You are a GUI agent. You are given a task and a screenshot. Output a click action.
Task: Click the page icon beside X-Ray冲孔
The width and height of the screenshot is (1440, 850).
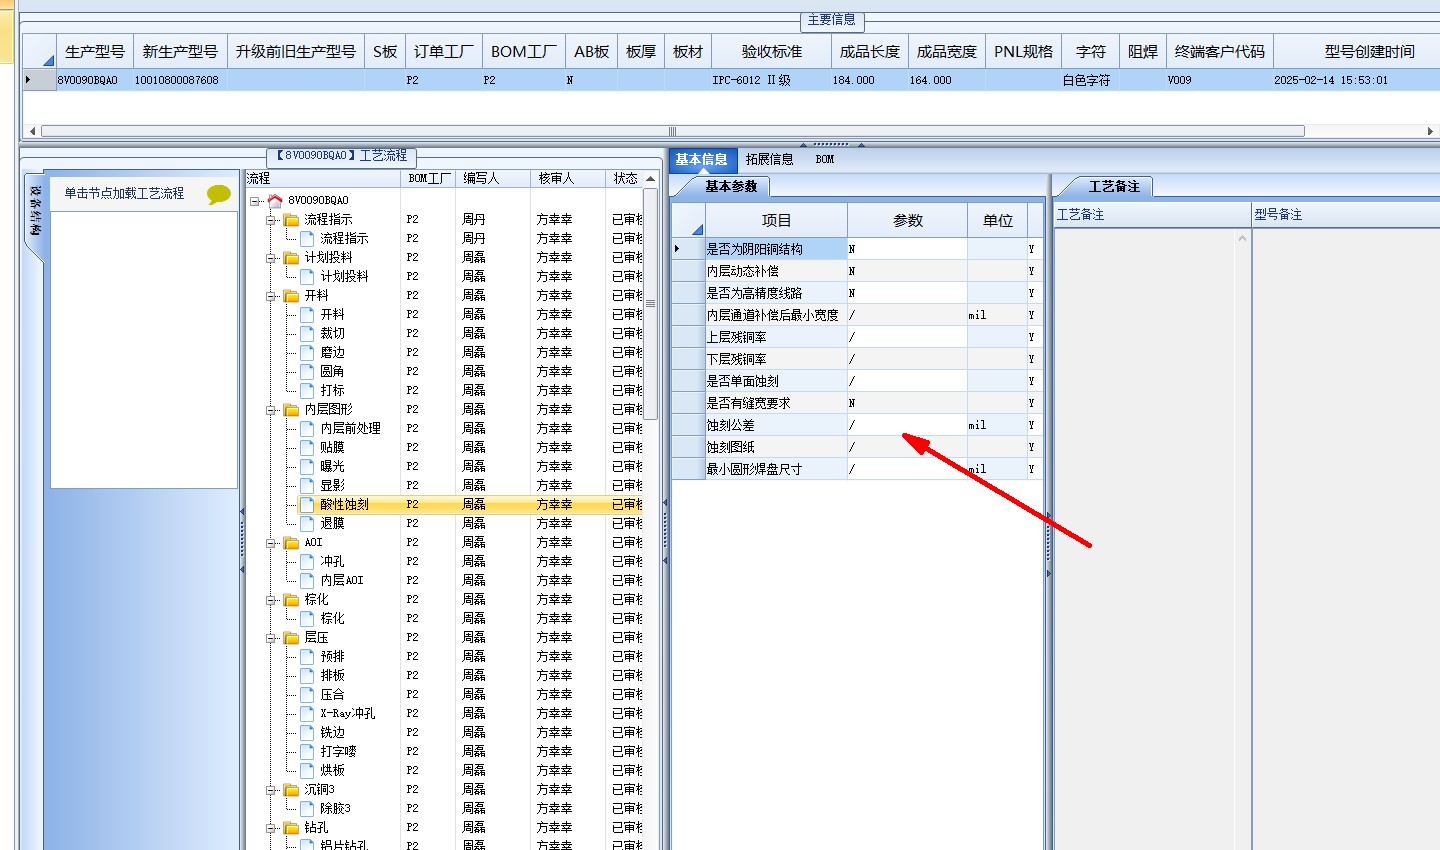pyautogui.click(x=308, y=713)
